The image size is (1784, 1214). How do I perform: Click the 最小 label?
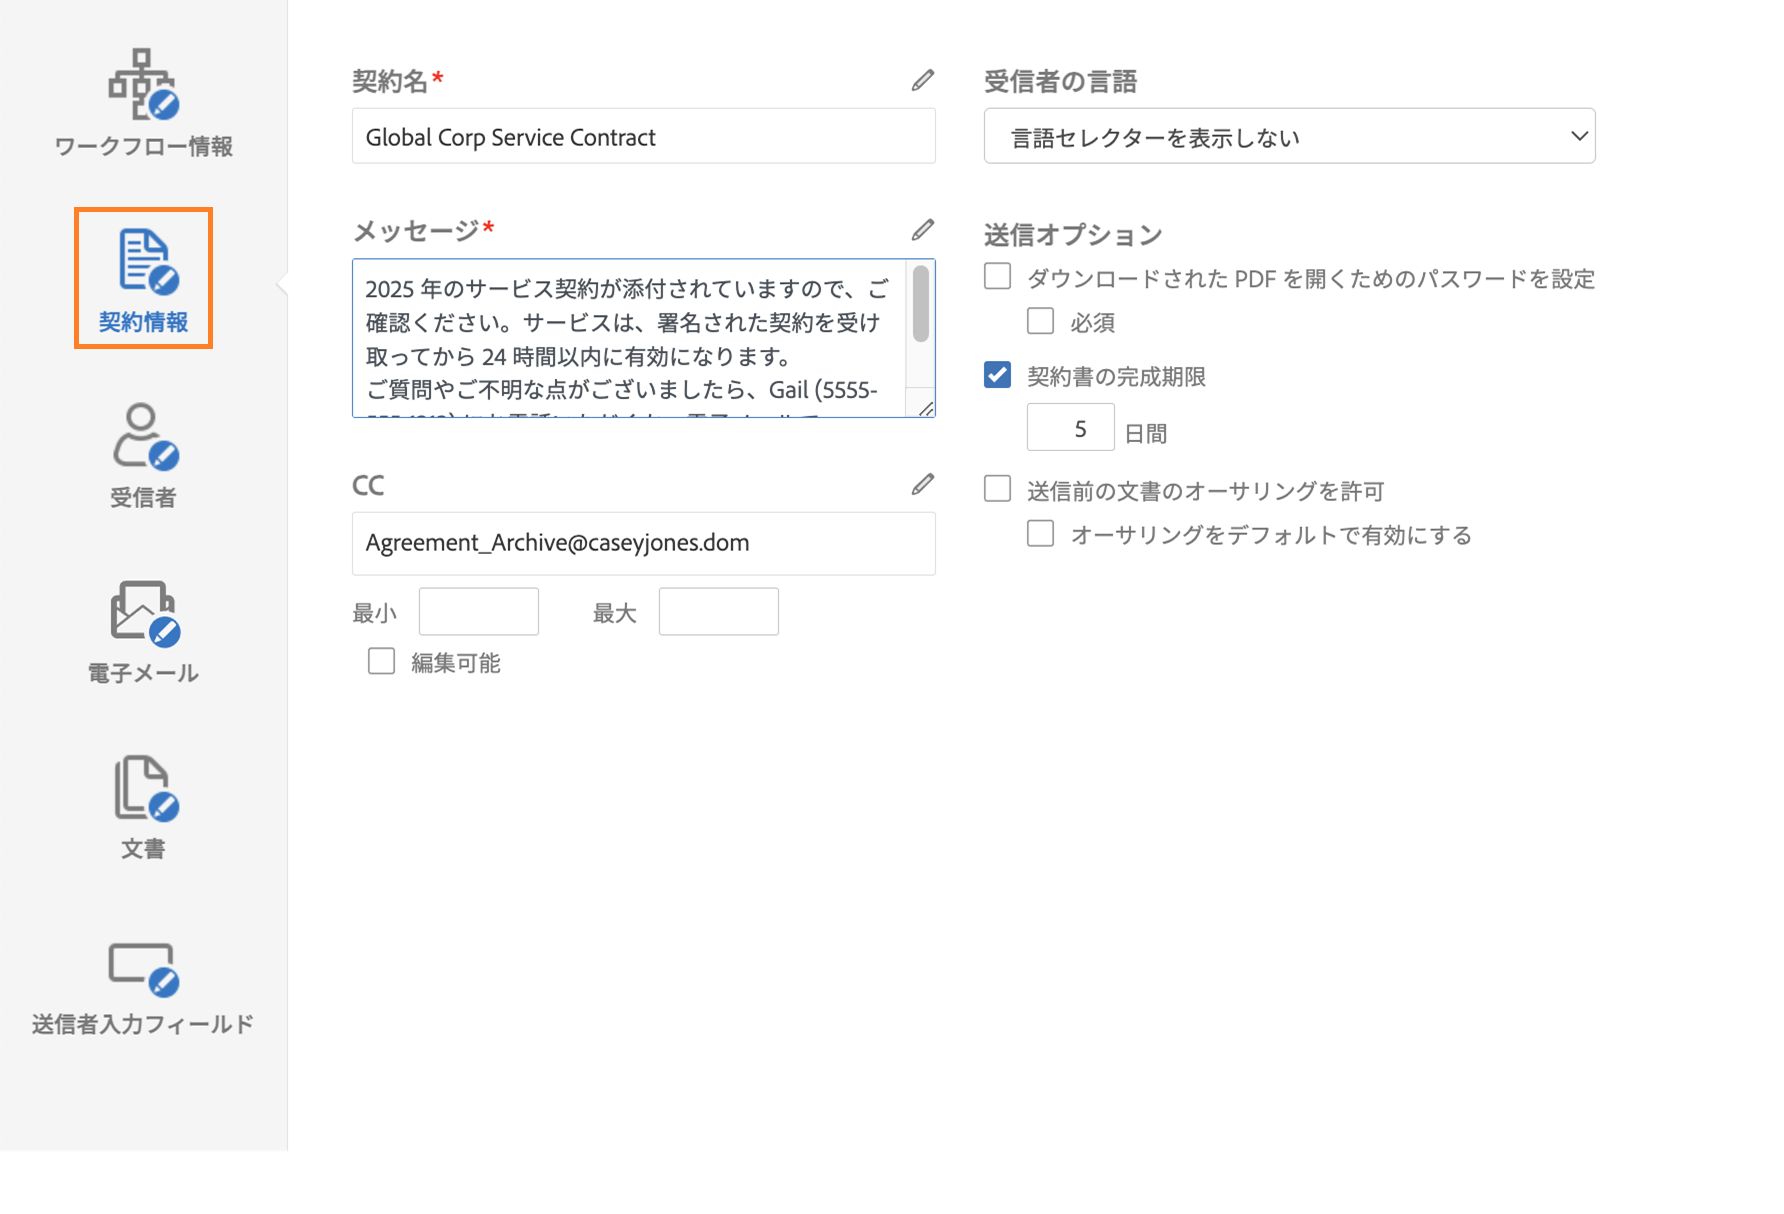coord(375,613)
